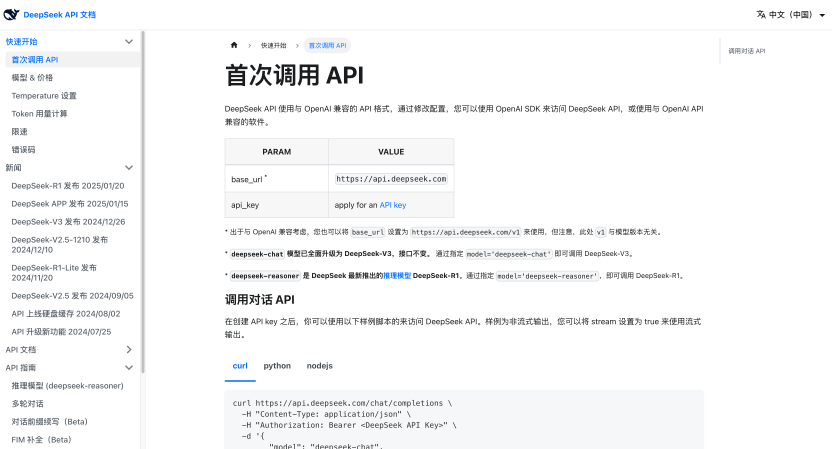Image resolution: width=832 pixels, height=449 pixels.
Task: Collapse the 快速开始 sidebar section
Action: pyautogui.click(x=128, y=42)
